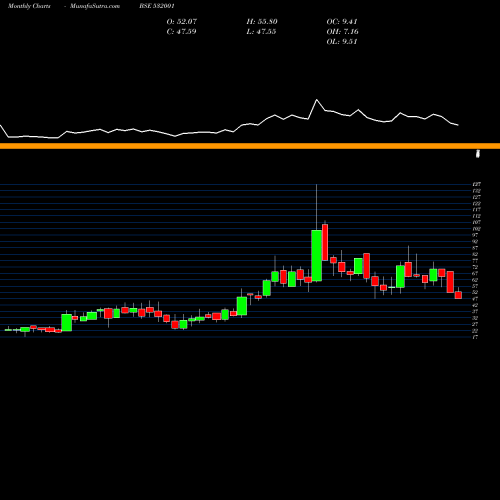Select the OL: 9.51 value
This screenshot has width=500, height=500.
(x=342, y=42)
